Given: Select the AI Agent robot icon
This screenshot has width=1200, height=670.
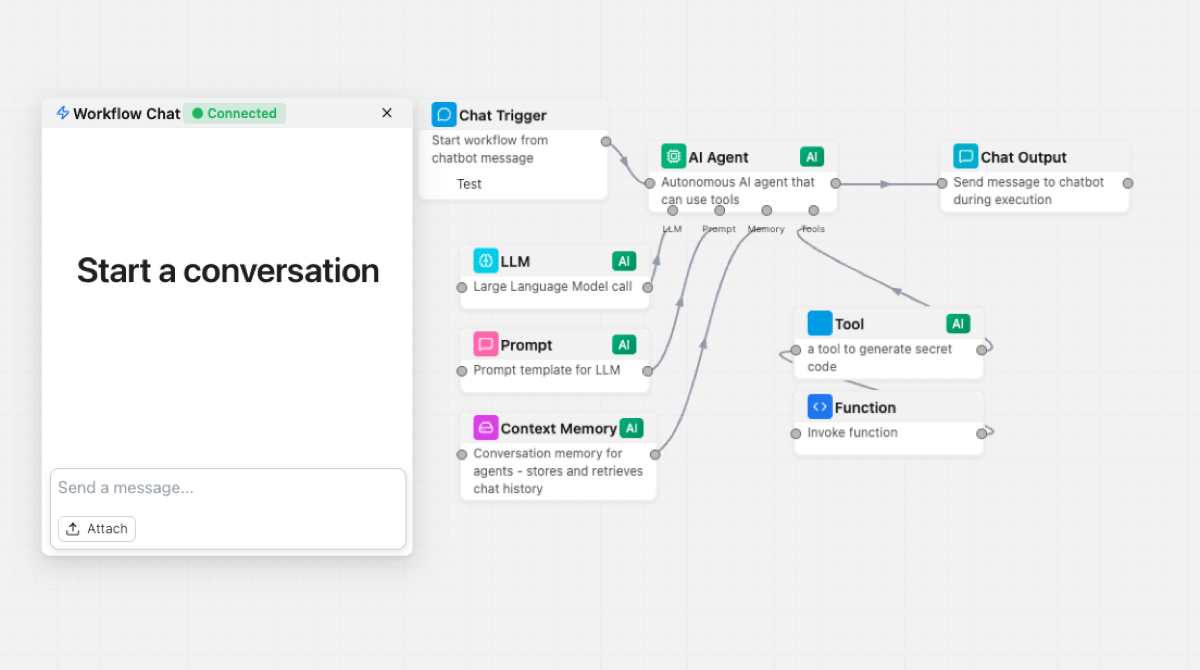Looking at the screenshot, I should coord(673,156).
